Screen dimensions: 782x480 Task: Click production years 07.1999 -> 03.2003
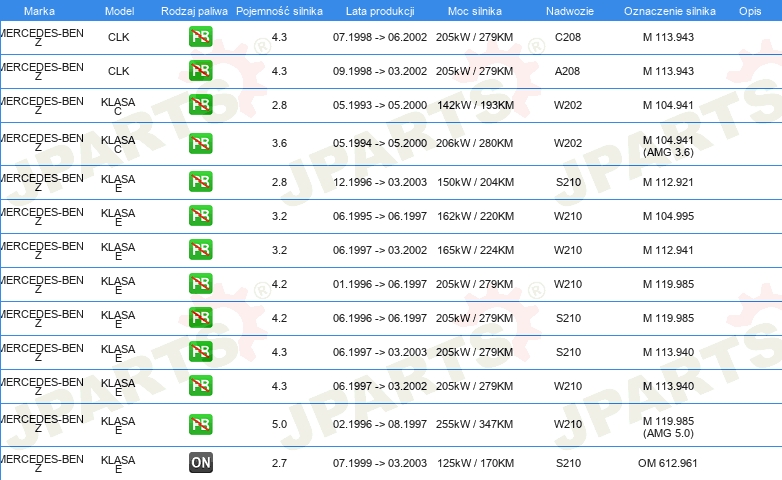coord(380,463)
